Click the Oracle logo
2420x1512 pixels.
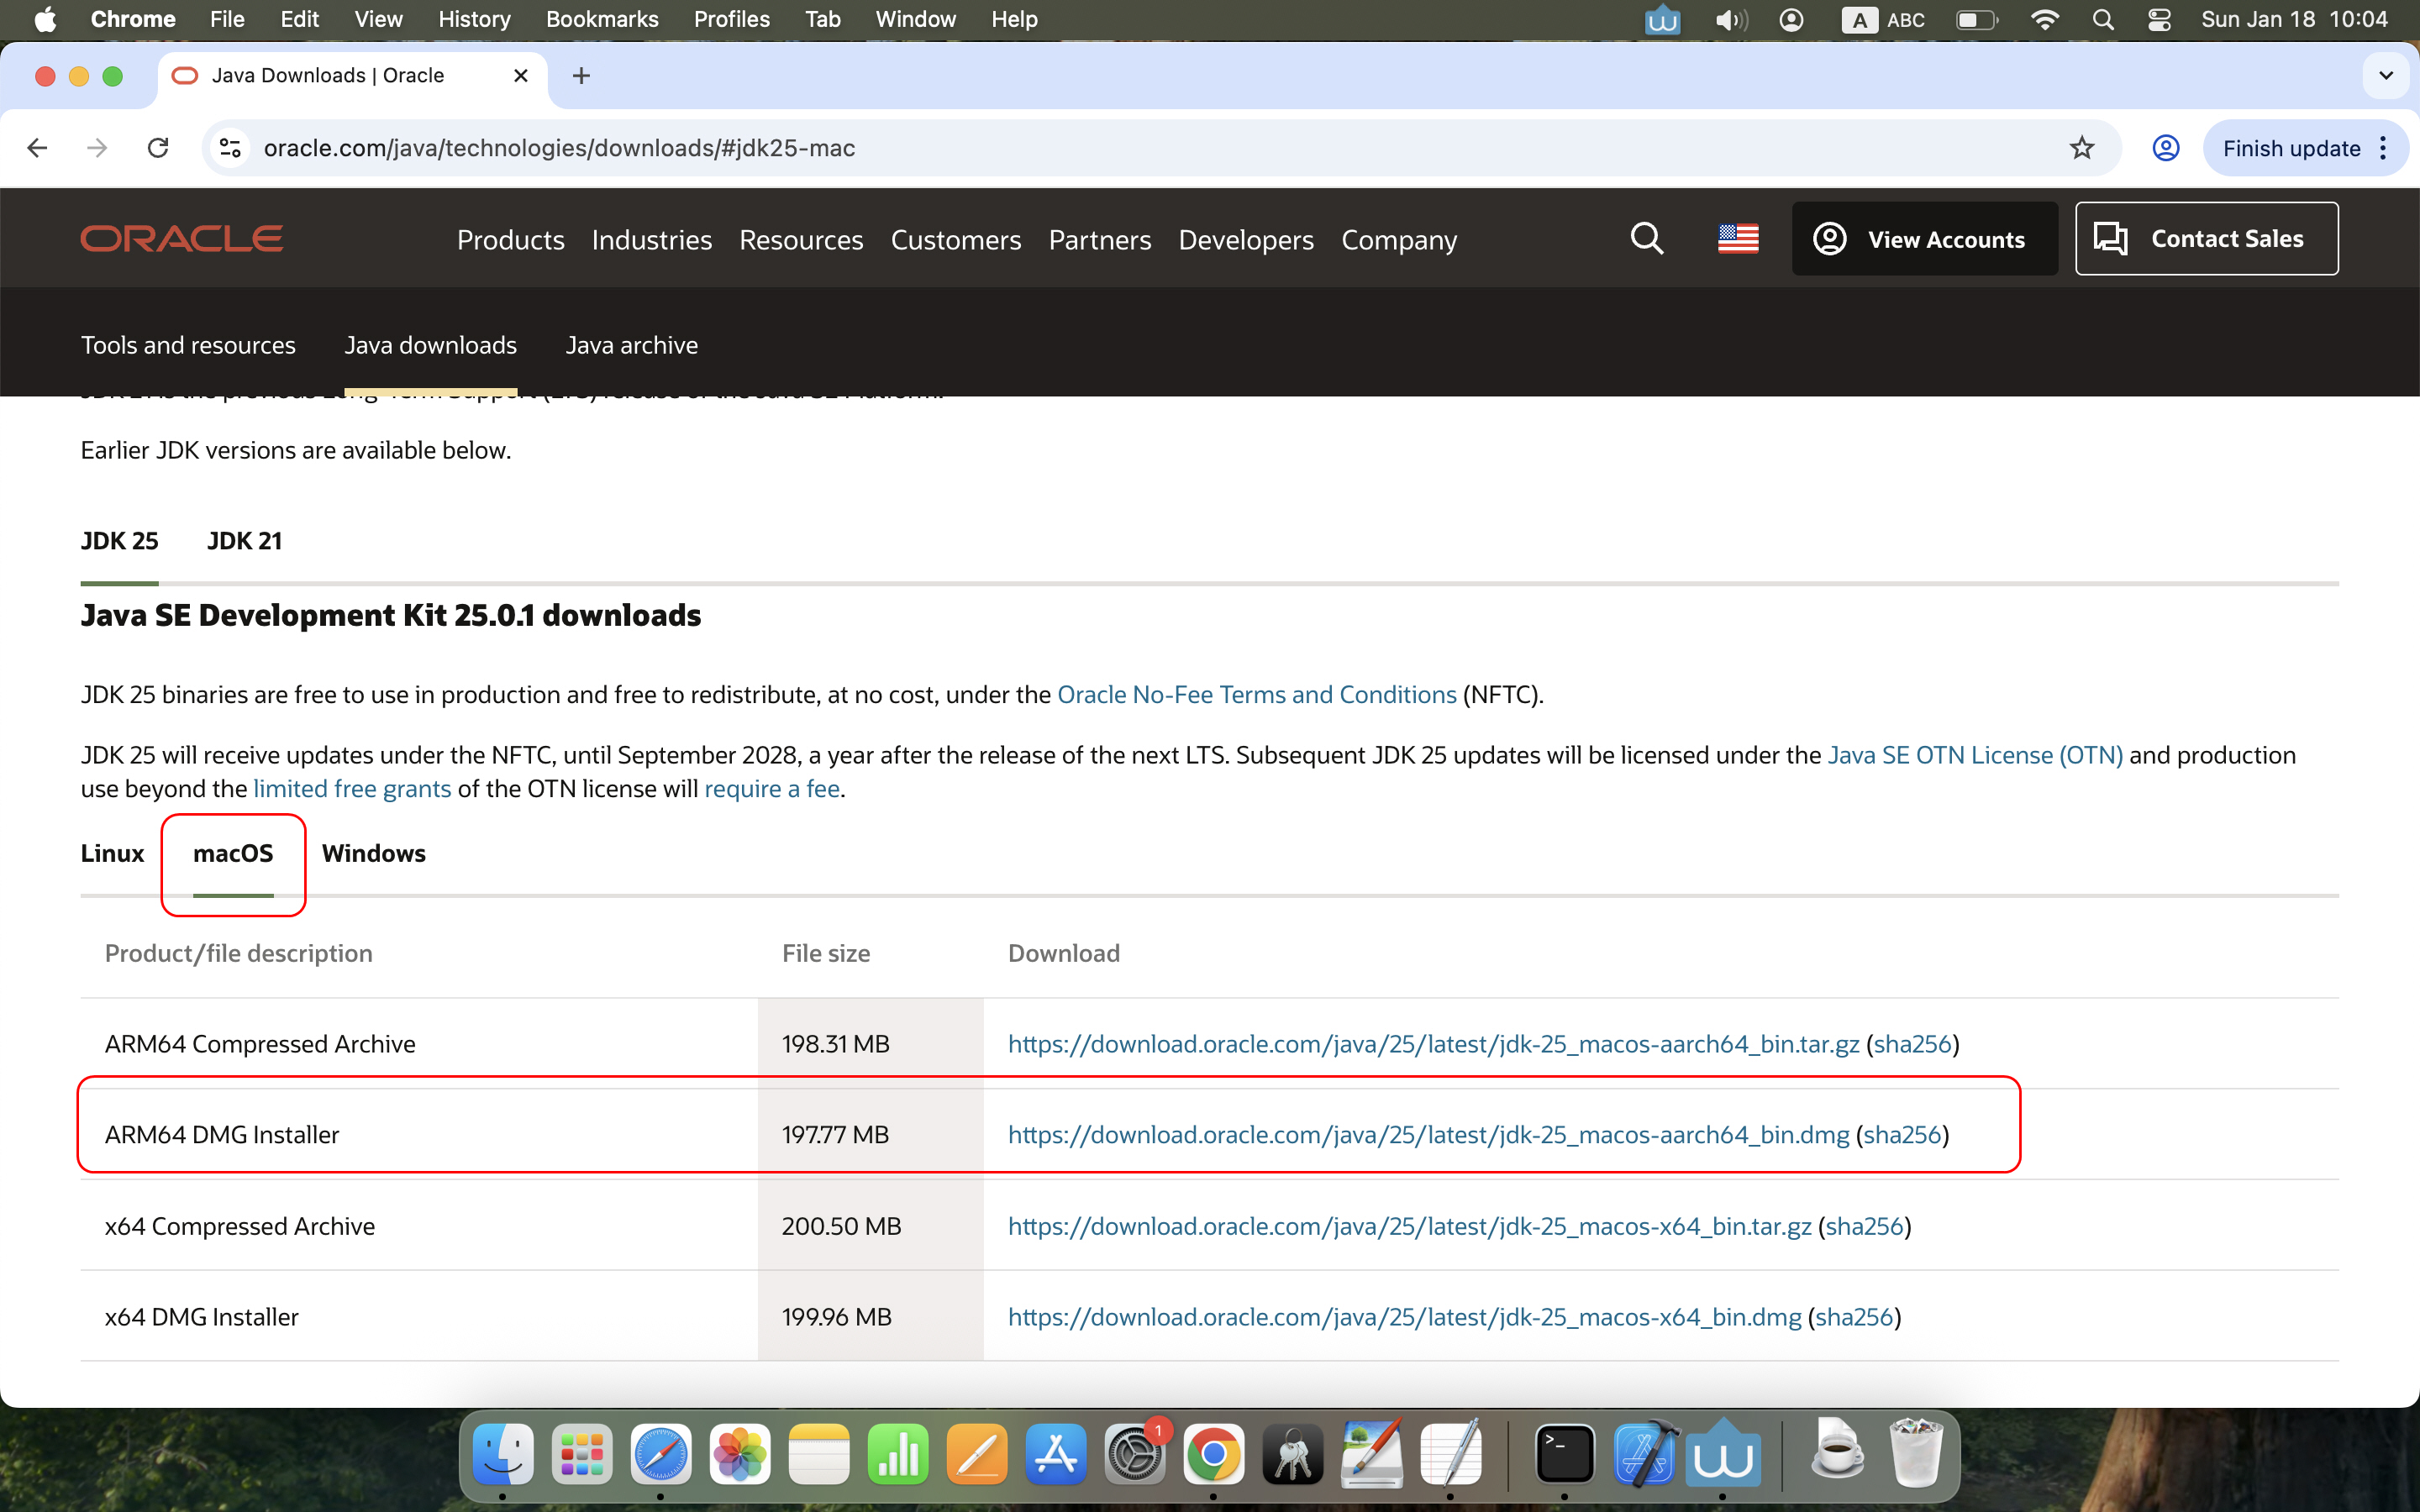pos(182,239)
